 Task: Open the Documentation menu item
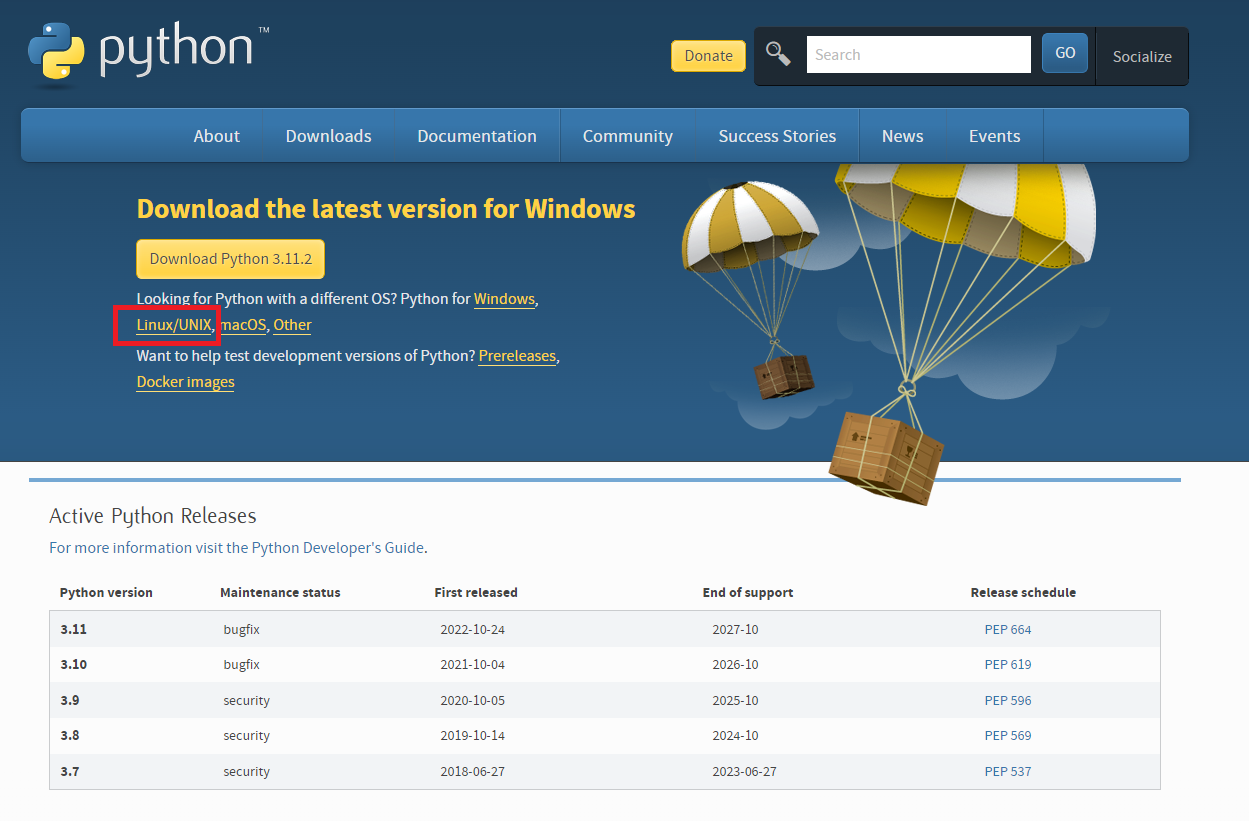click(x=477, y=136)
